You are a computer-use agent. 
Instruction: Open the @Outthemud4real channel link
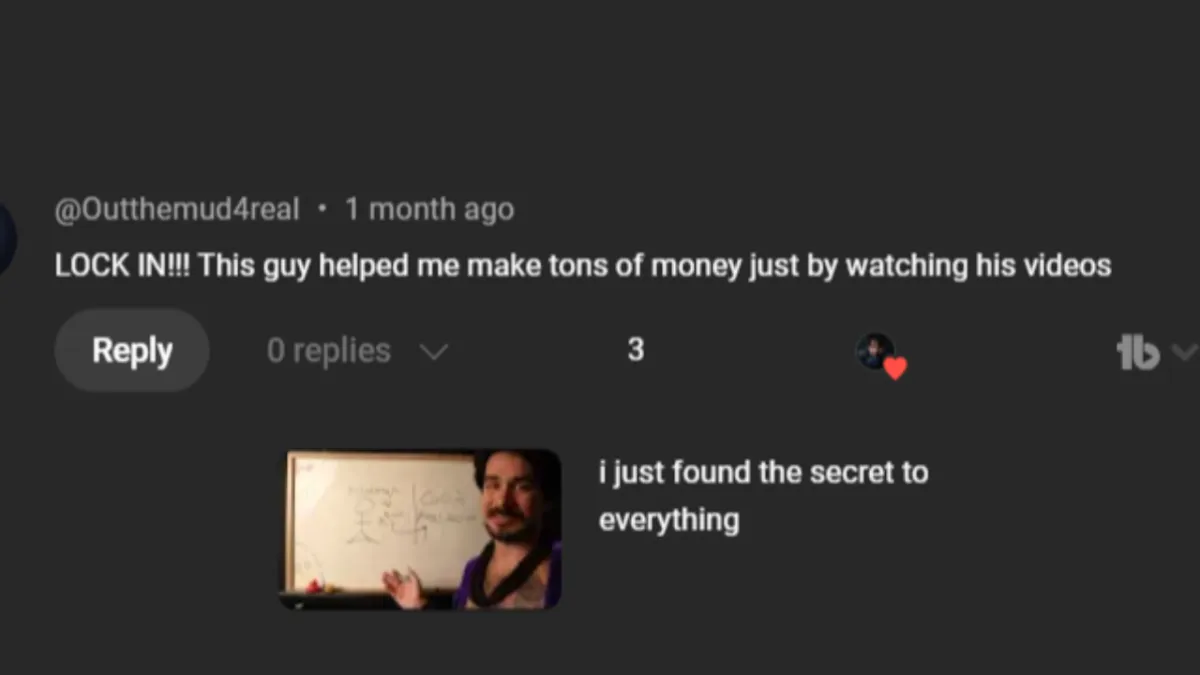click(x=176, y=209)
